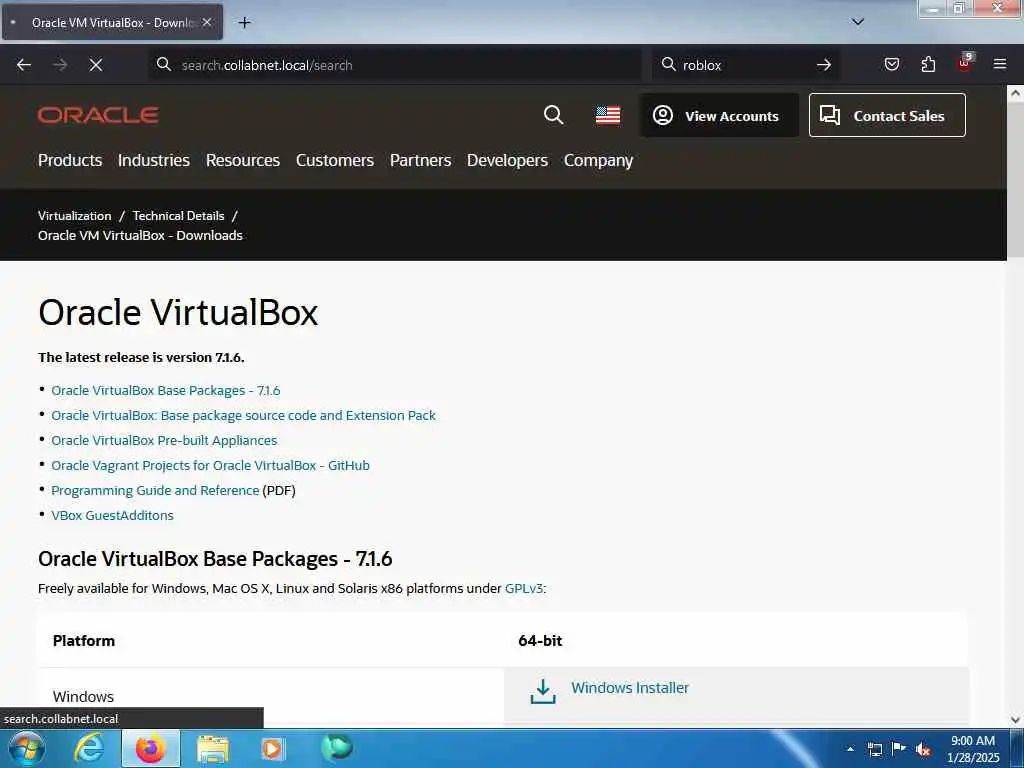
Task: Click the Firefox taskbar icon
Action: tap(150, 748)
